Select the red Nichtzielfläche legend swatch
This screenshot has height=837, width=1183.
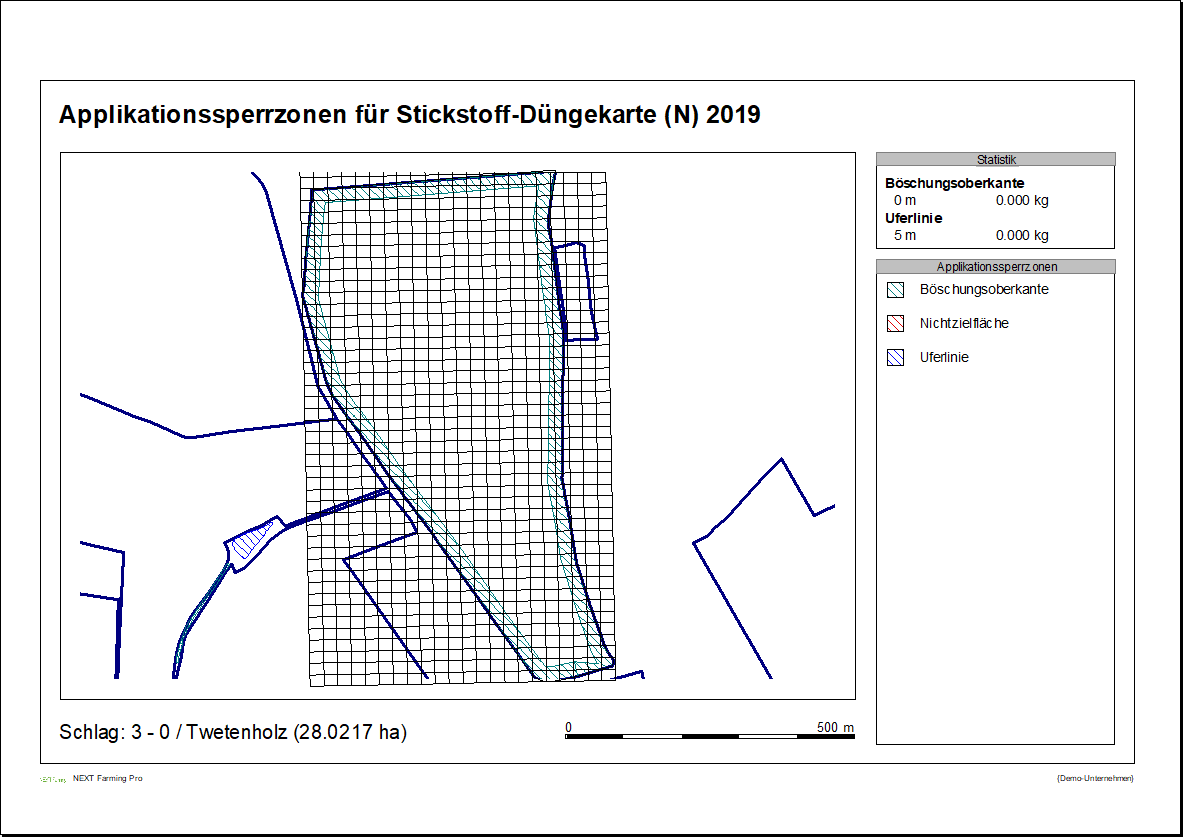coord(895,324)
